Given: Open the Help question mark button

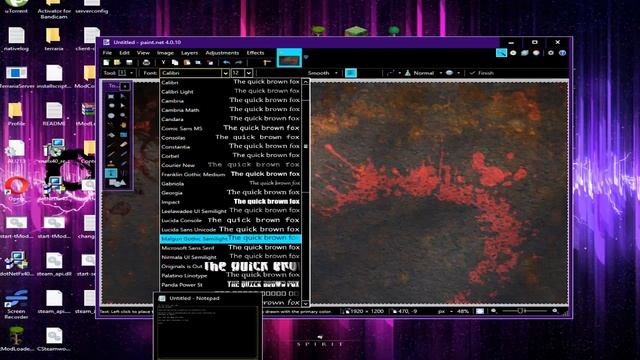Looking at the screenshot, I should pos(562,53).
